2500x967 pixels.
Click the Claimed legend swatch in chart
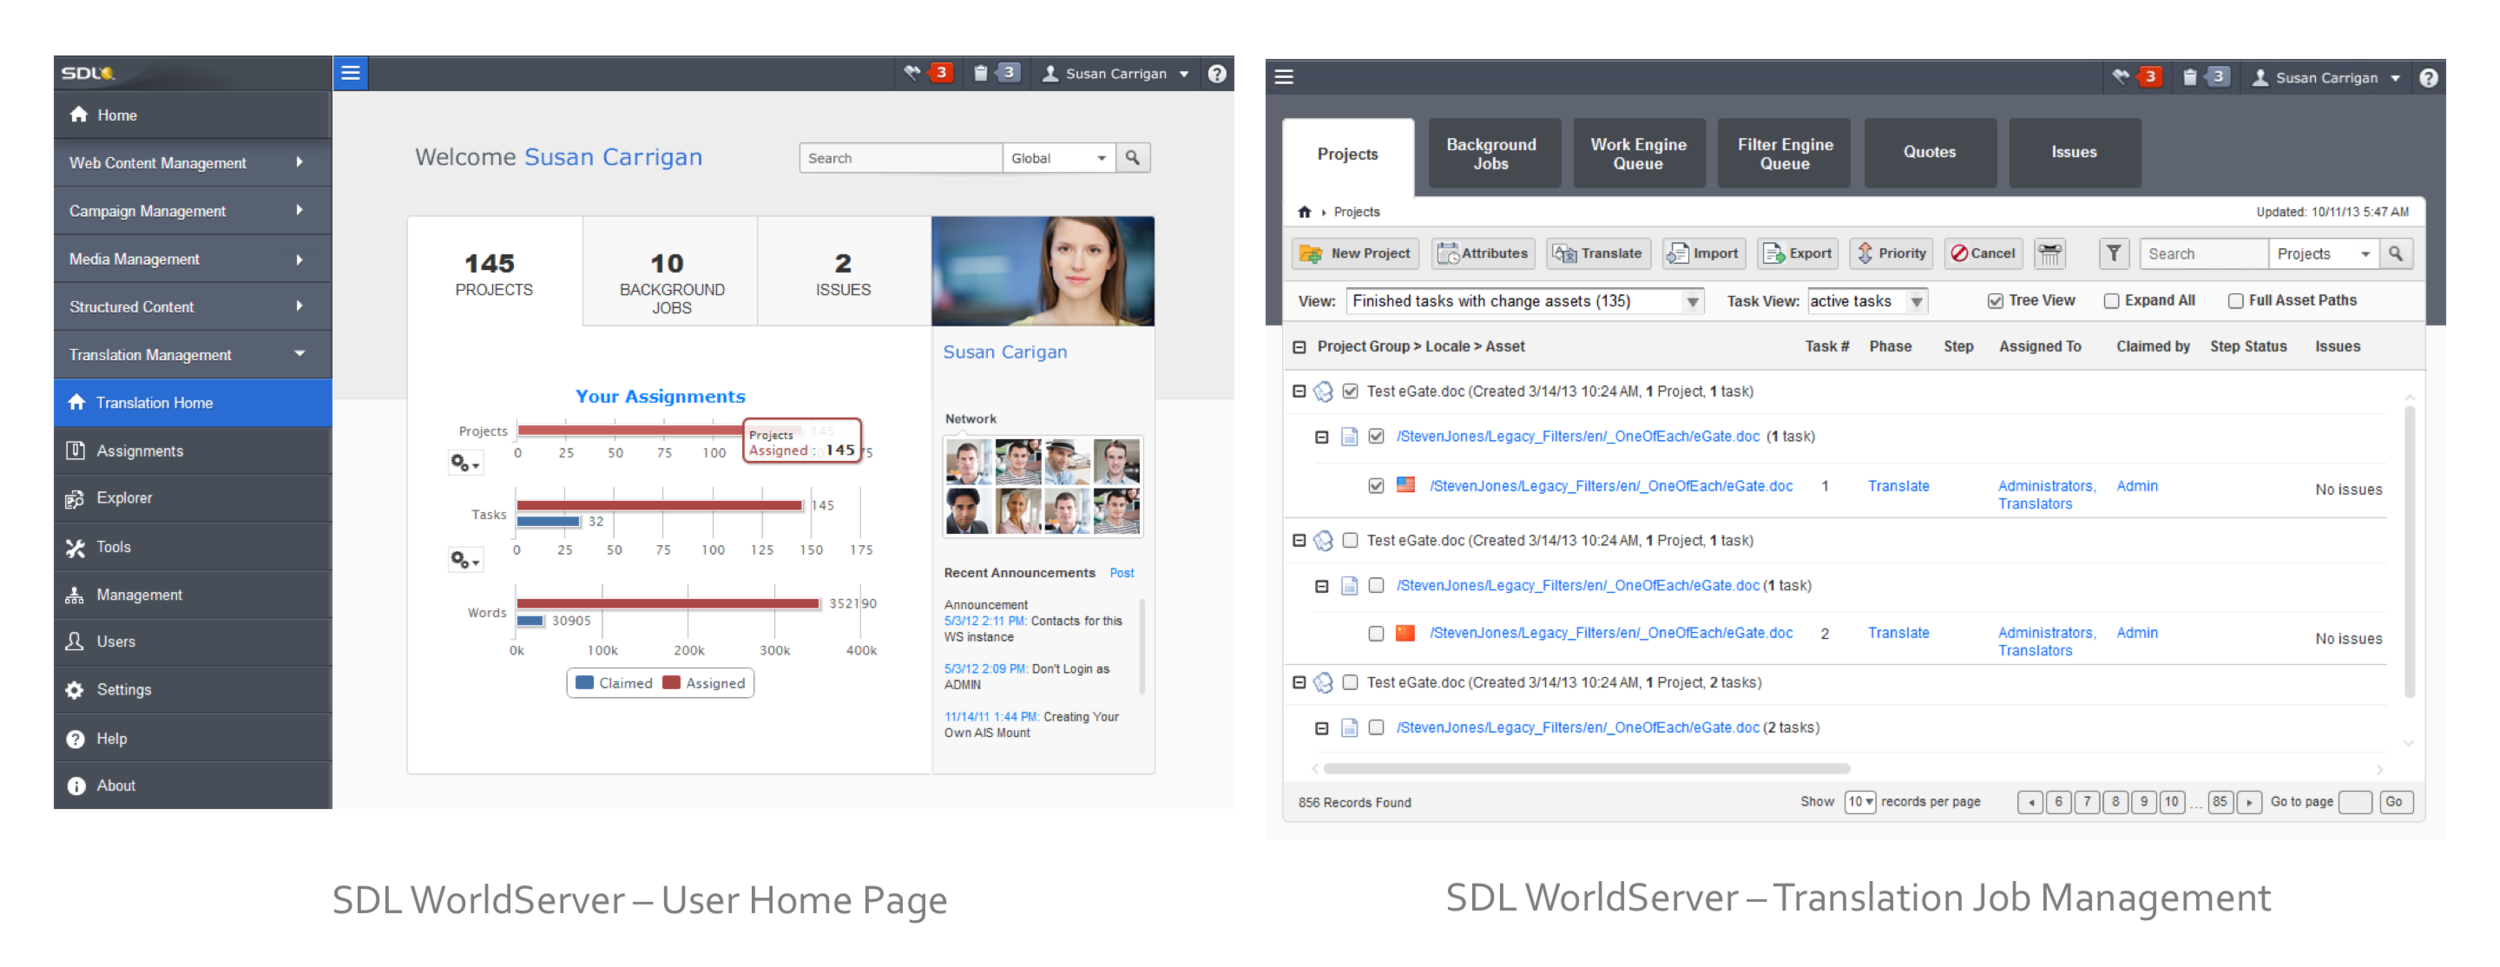585,683
